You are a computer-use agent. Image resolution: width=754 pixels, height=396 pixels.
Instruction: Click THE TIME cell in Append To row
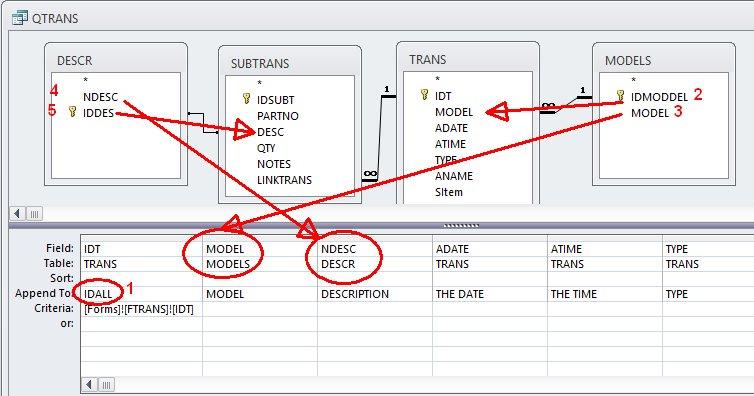tap(605, 294)
